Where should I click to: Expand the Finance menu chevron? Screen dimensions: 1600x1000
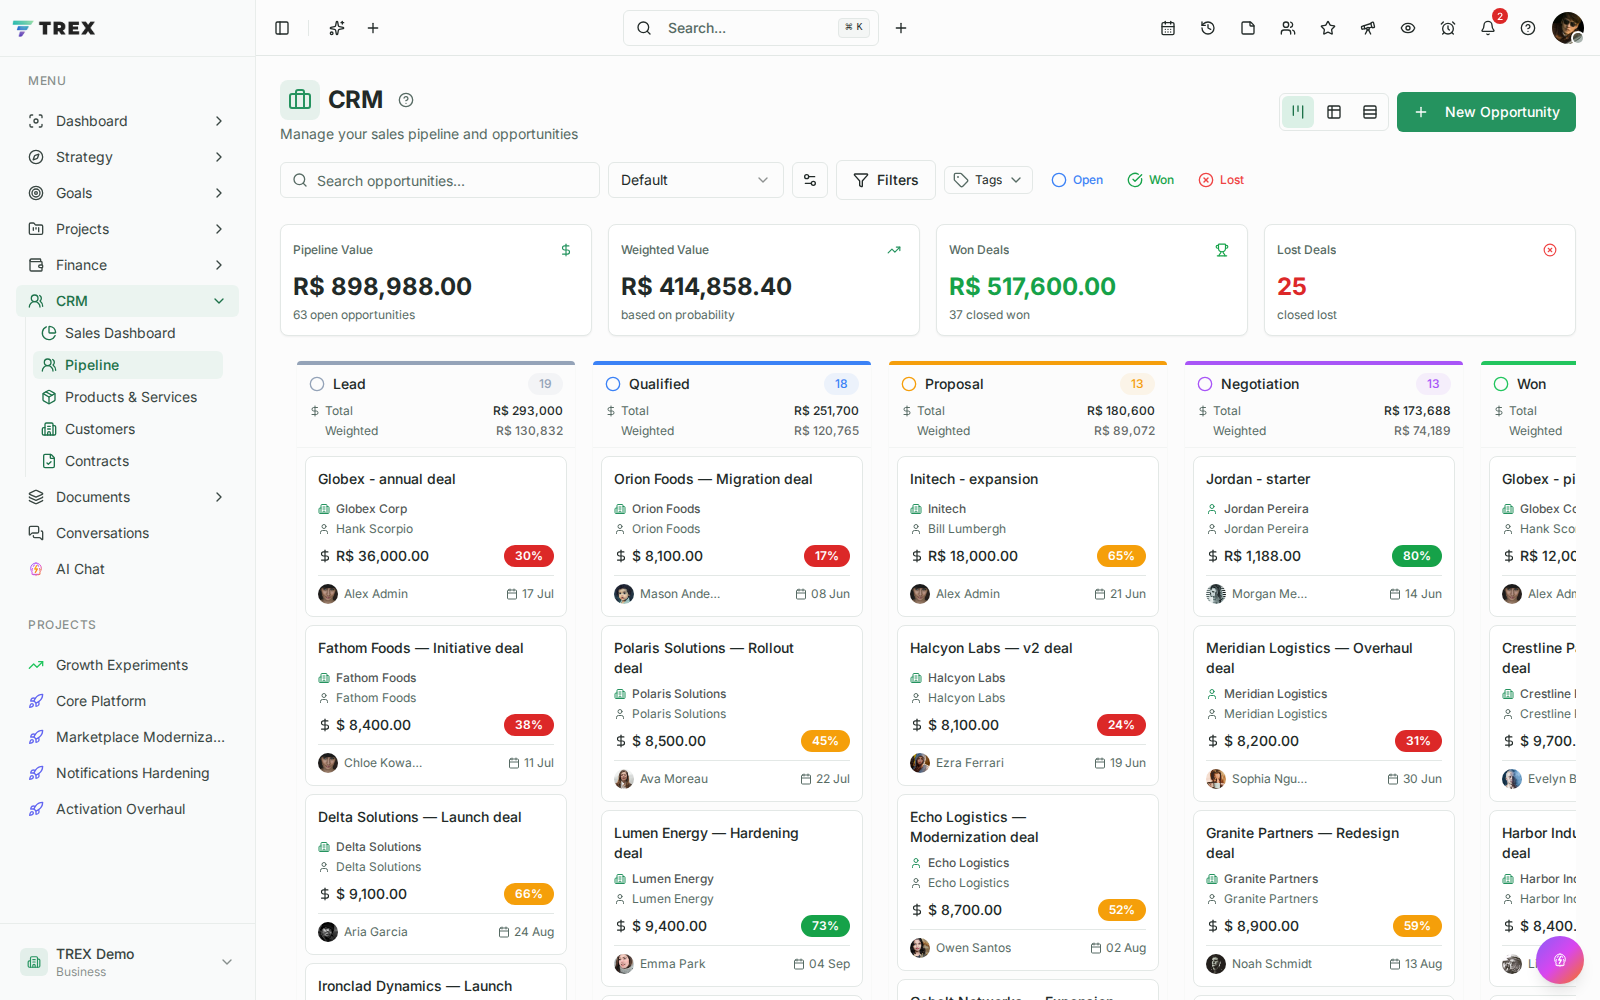pyautogui.click(x=219, y=265)
